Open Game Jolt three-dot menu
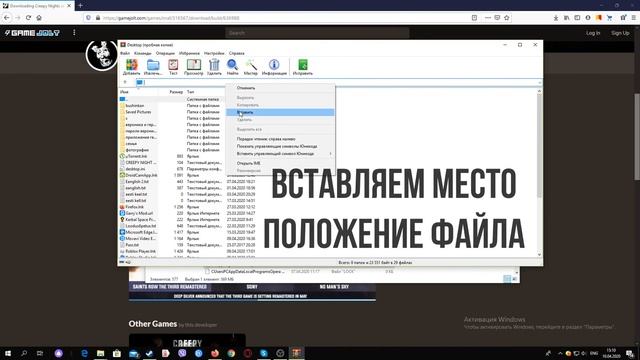The height and width of the screenshot is (360, 640). point(74,32)
